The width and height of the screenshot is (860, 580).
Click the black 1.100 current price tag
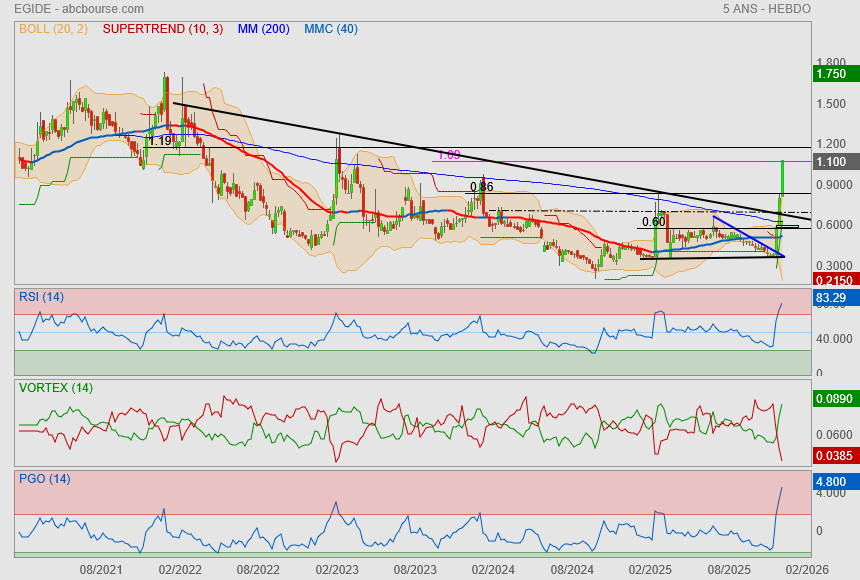[832, 162]
